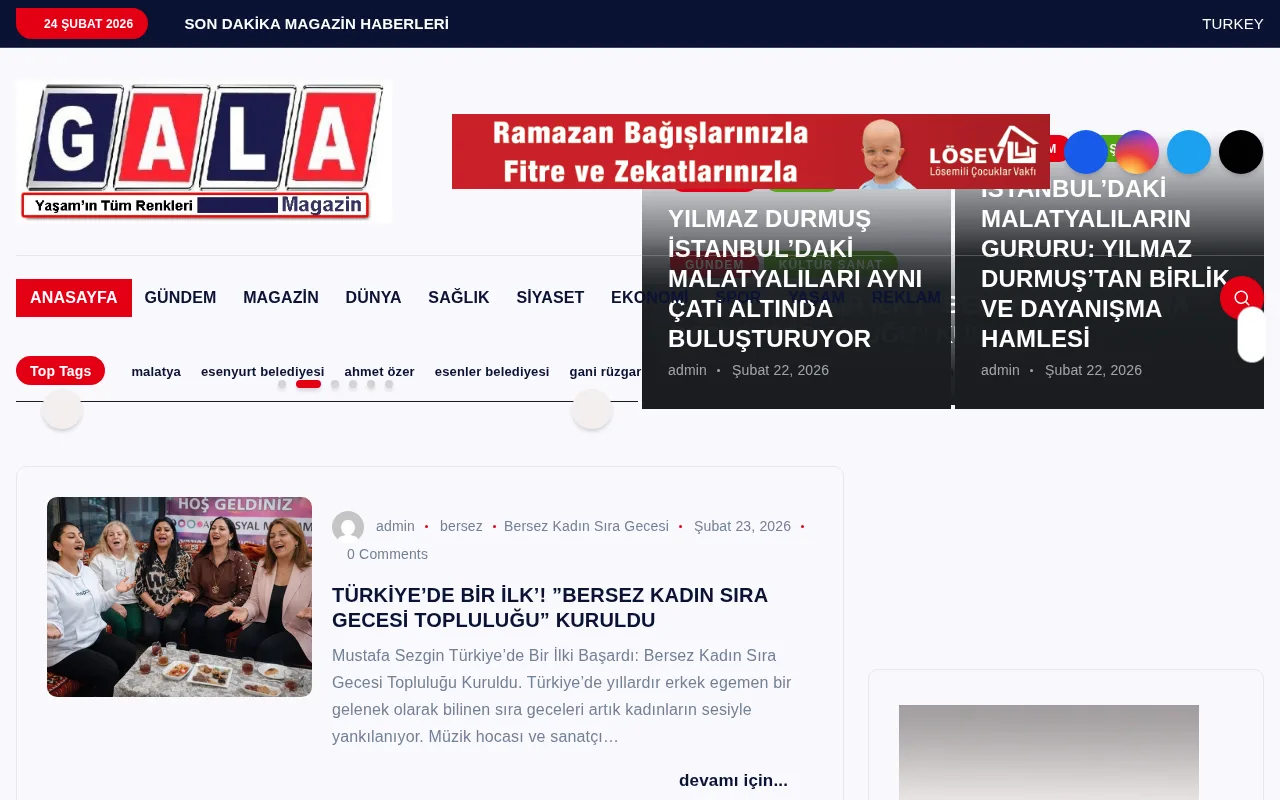Expand the EKONOMİ navigation dropdown
Image resolution: width=1280 pixels, height=800 pixels.
[x=651, y=297]
